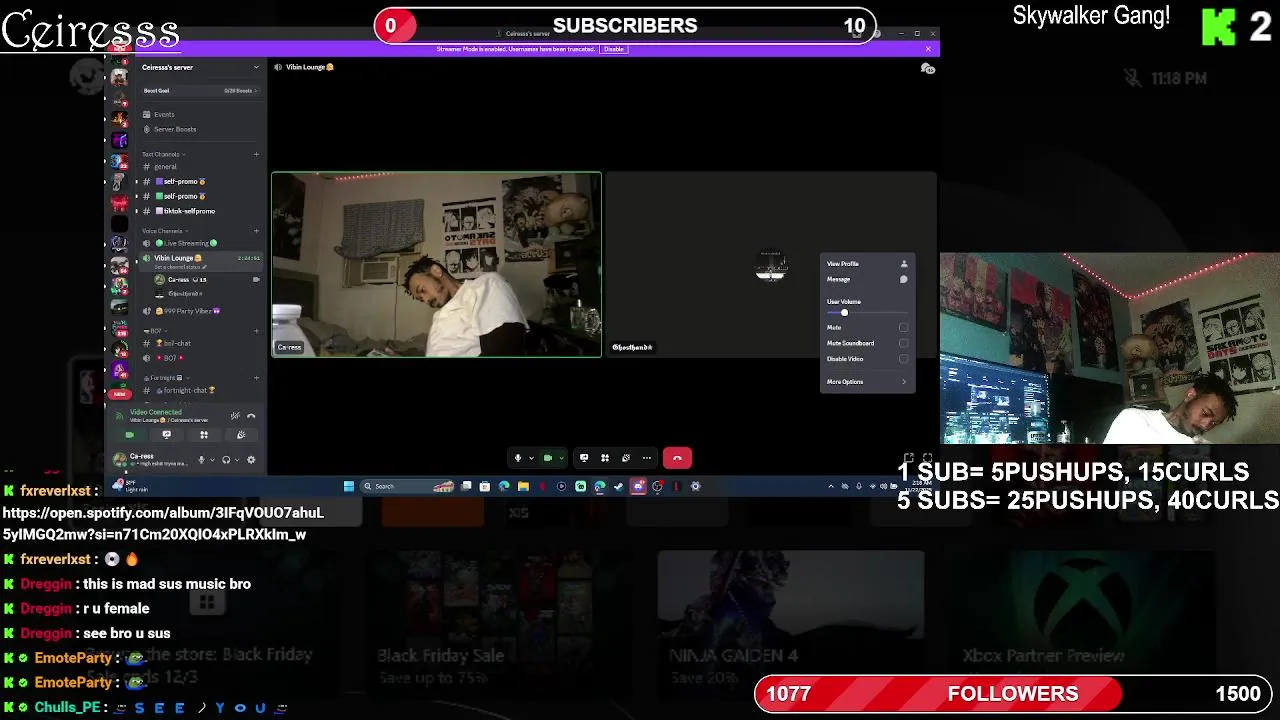Deafen with headphones icon in user panel

(x=226, y=460)
